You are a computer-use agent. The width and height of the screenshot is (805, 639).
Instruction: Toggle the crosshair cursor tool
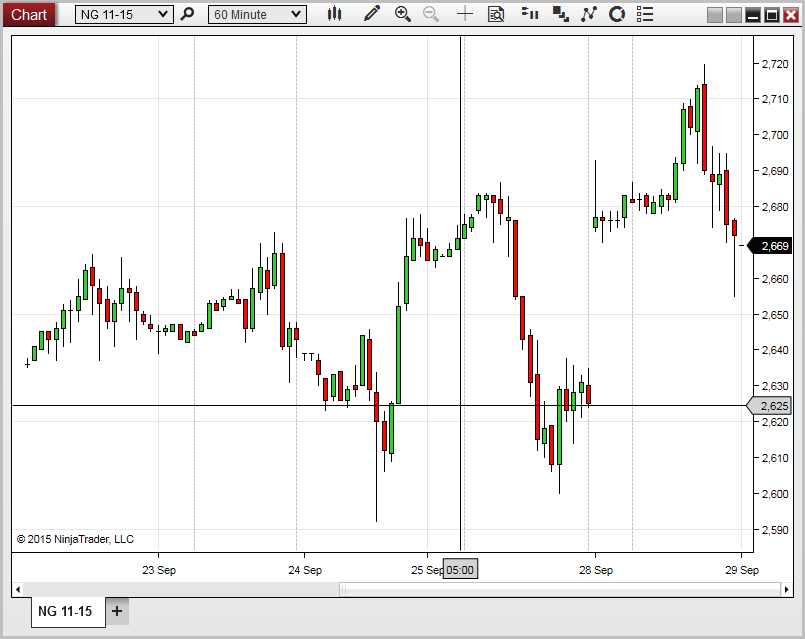pos(465,14)
